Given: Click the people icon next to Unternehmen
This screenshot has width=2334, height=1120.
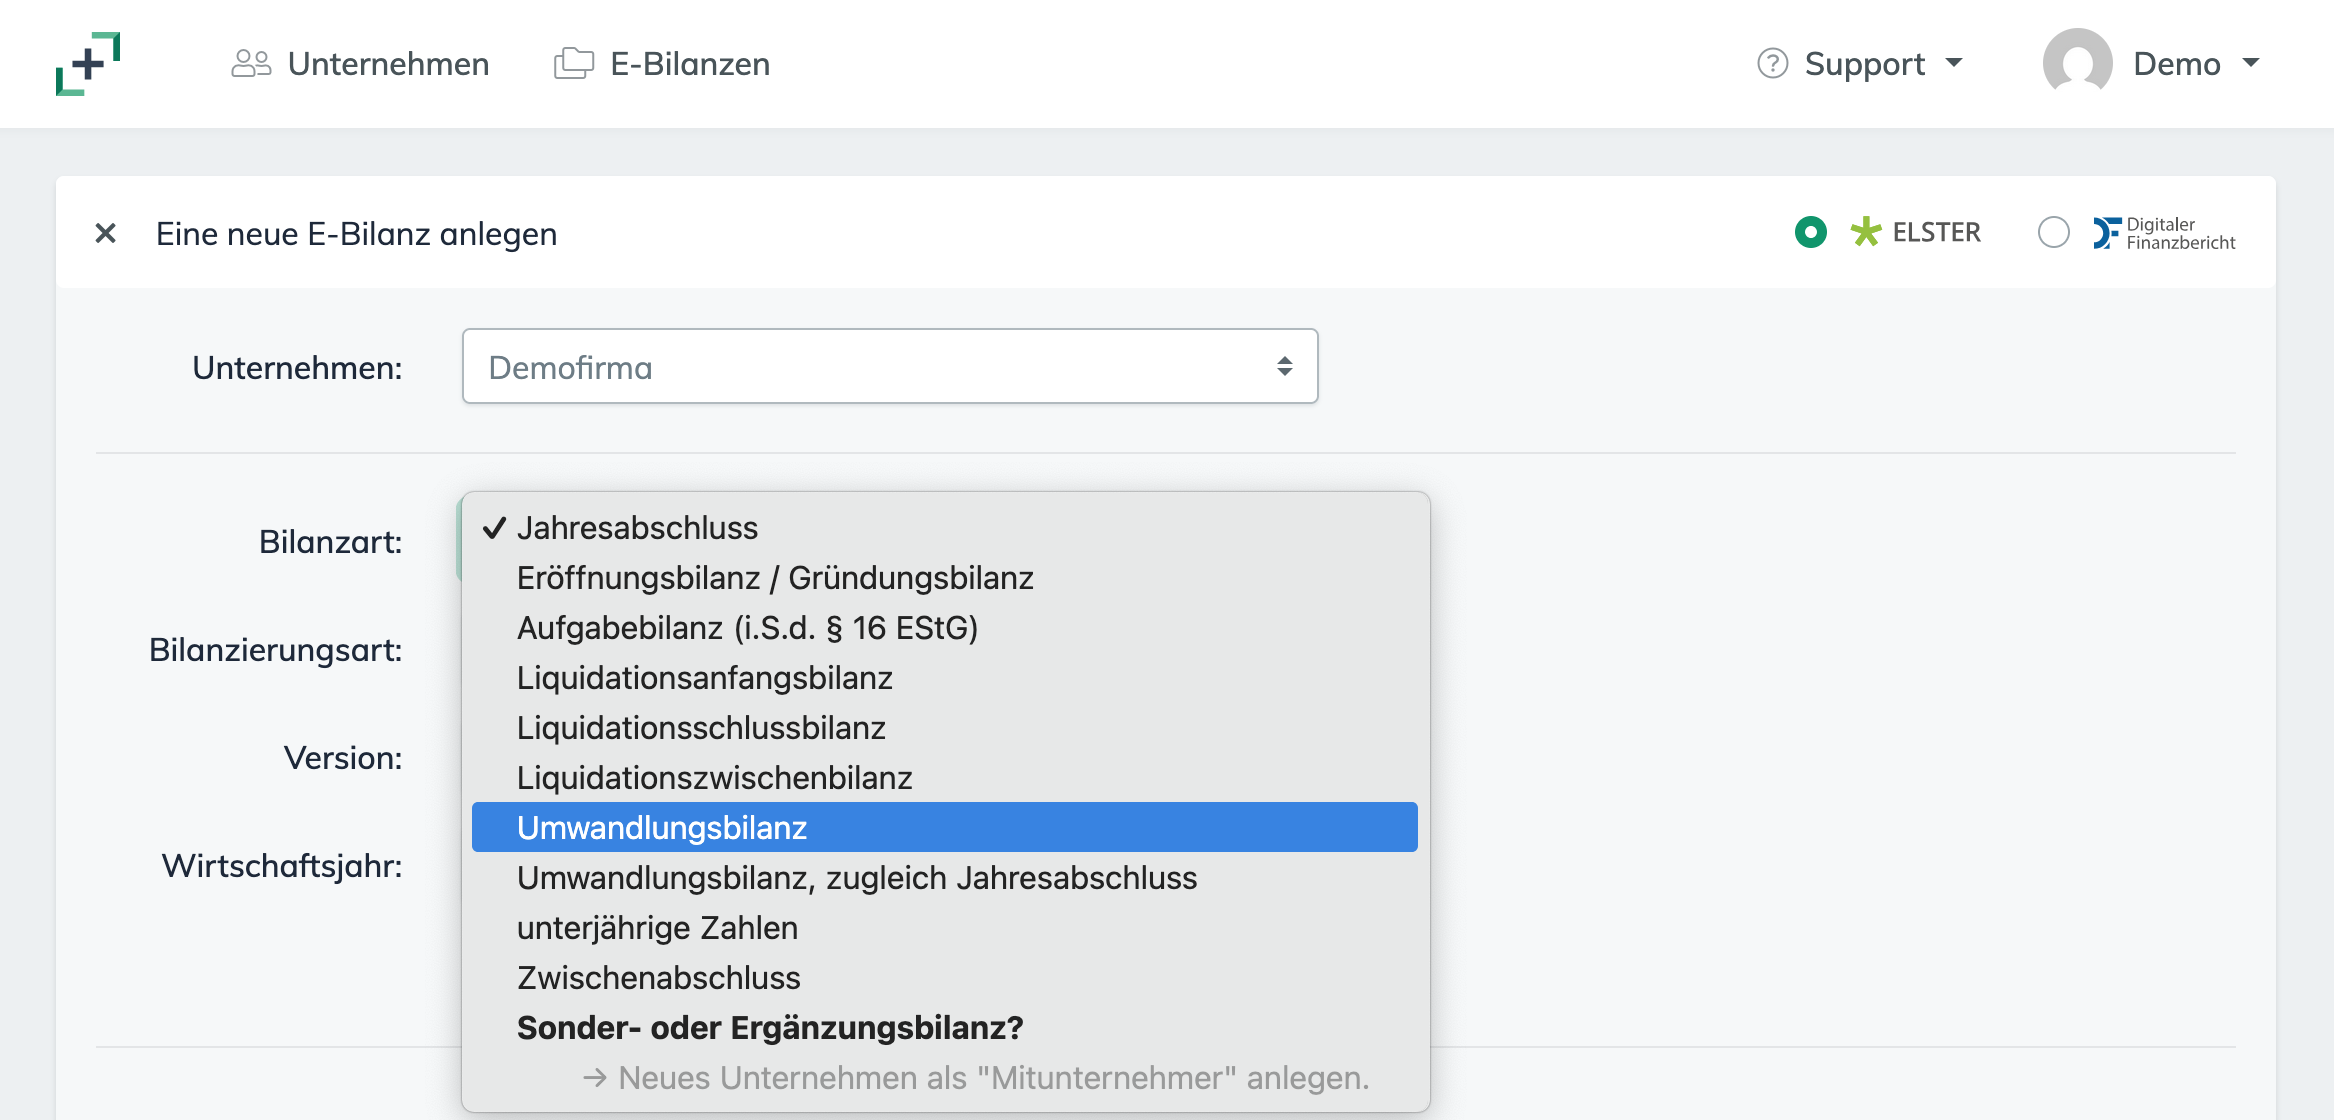Looking at the screenshot, I should tap(251, 62).
